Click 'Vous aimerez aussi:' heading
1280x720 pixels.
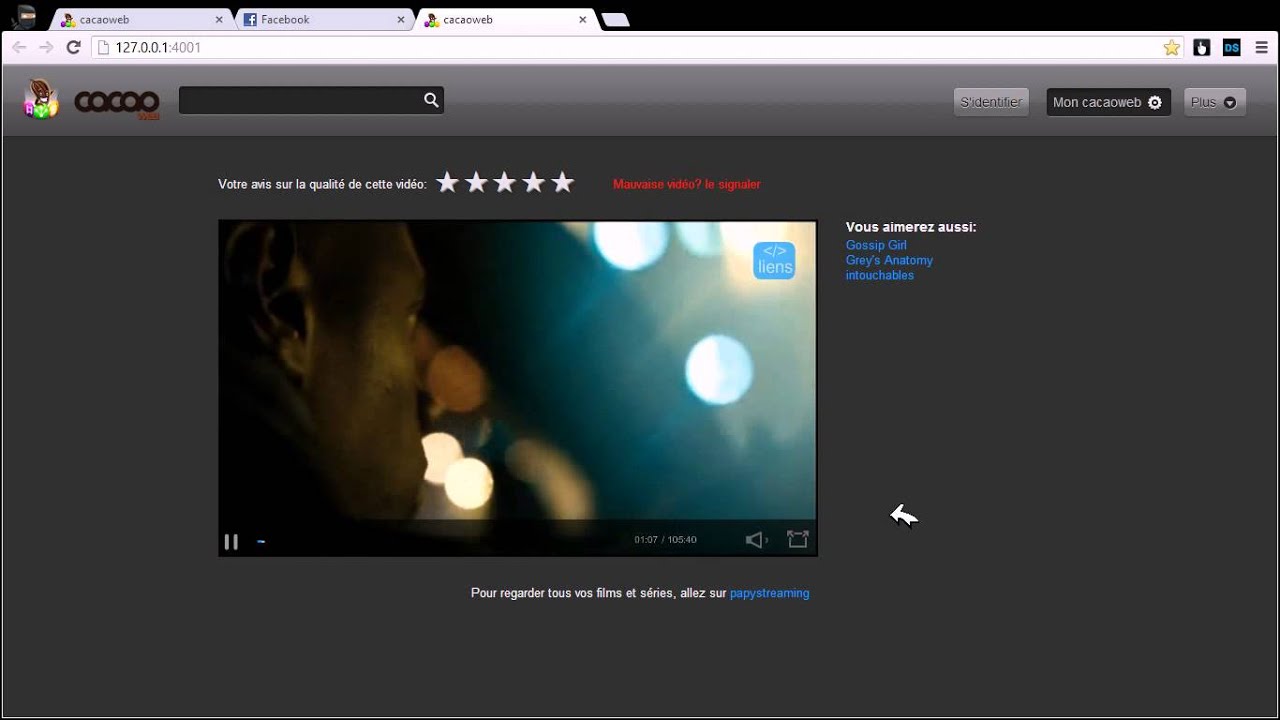point(911,227)
